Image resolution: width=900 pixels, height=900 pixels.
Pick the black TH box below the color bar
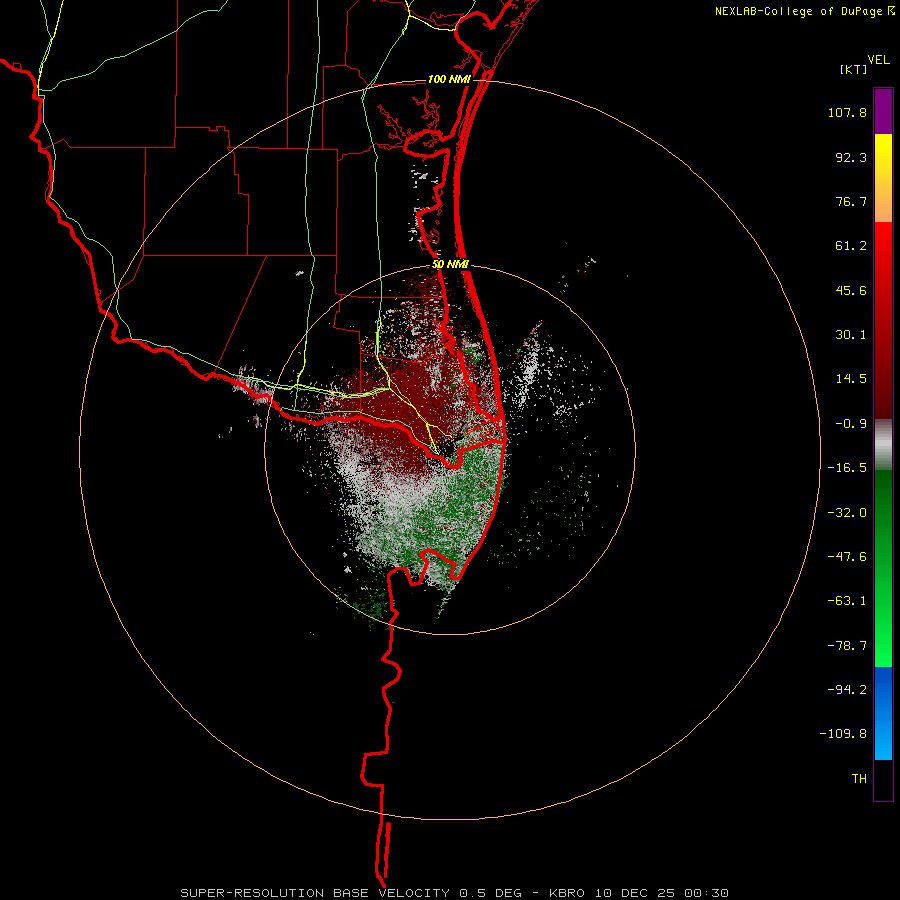click(x=883, y=780)
